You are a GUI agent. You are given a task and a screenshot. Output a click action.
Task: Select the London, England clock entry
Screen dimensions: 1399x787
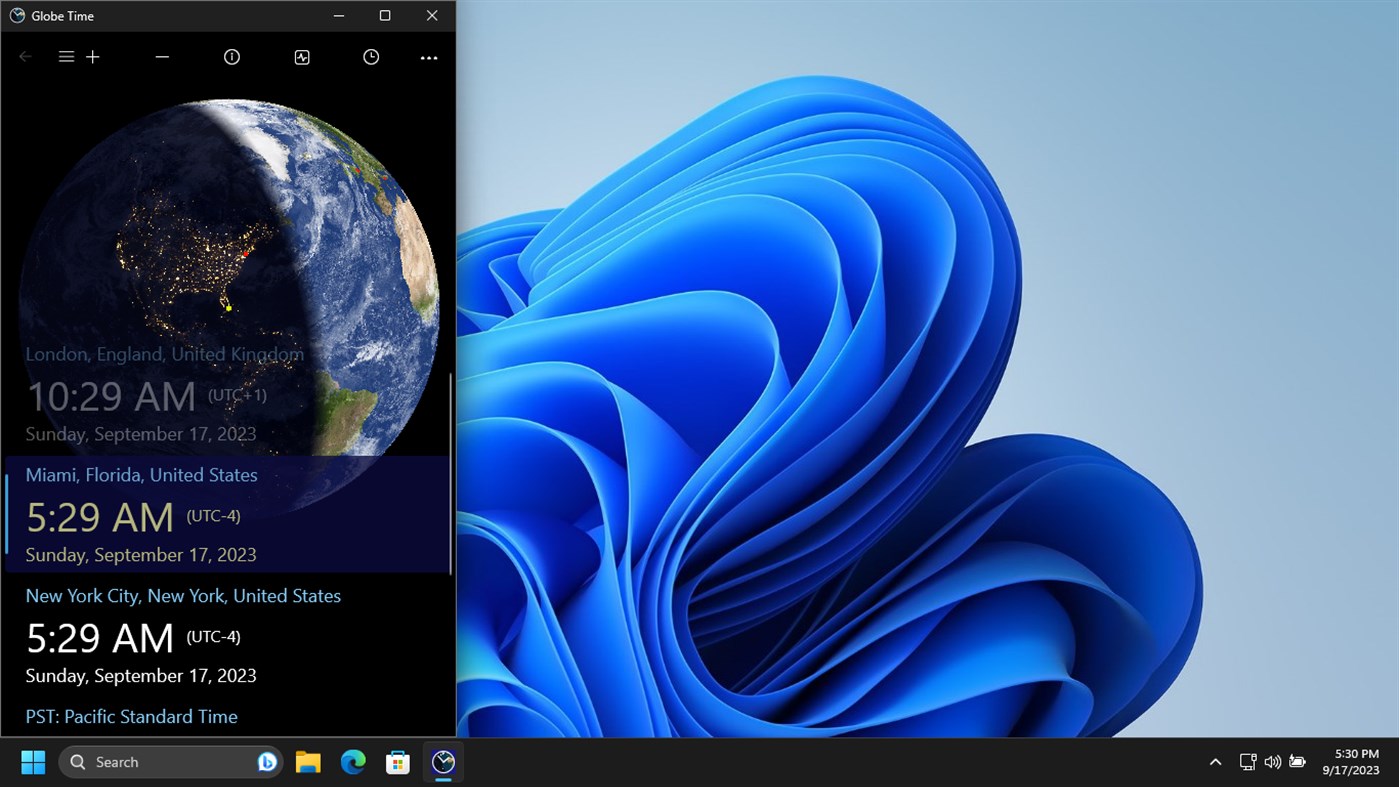pyautogui.click(x=228, y=394)
